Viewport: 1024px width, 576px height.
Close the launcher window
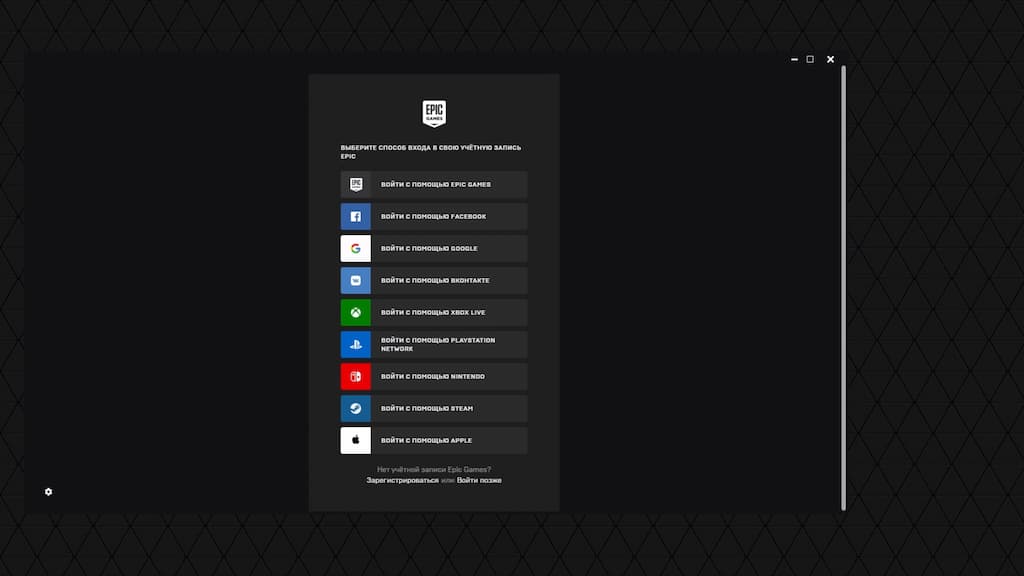830,59
